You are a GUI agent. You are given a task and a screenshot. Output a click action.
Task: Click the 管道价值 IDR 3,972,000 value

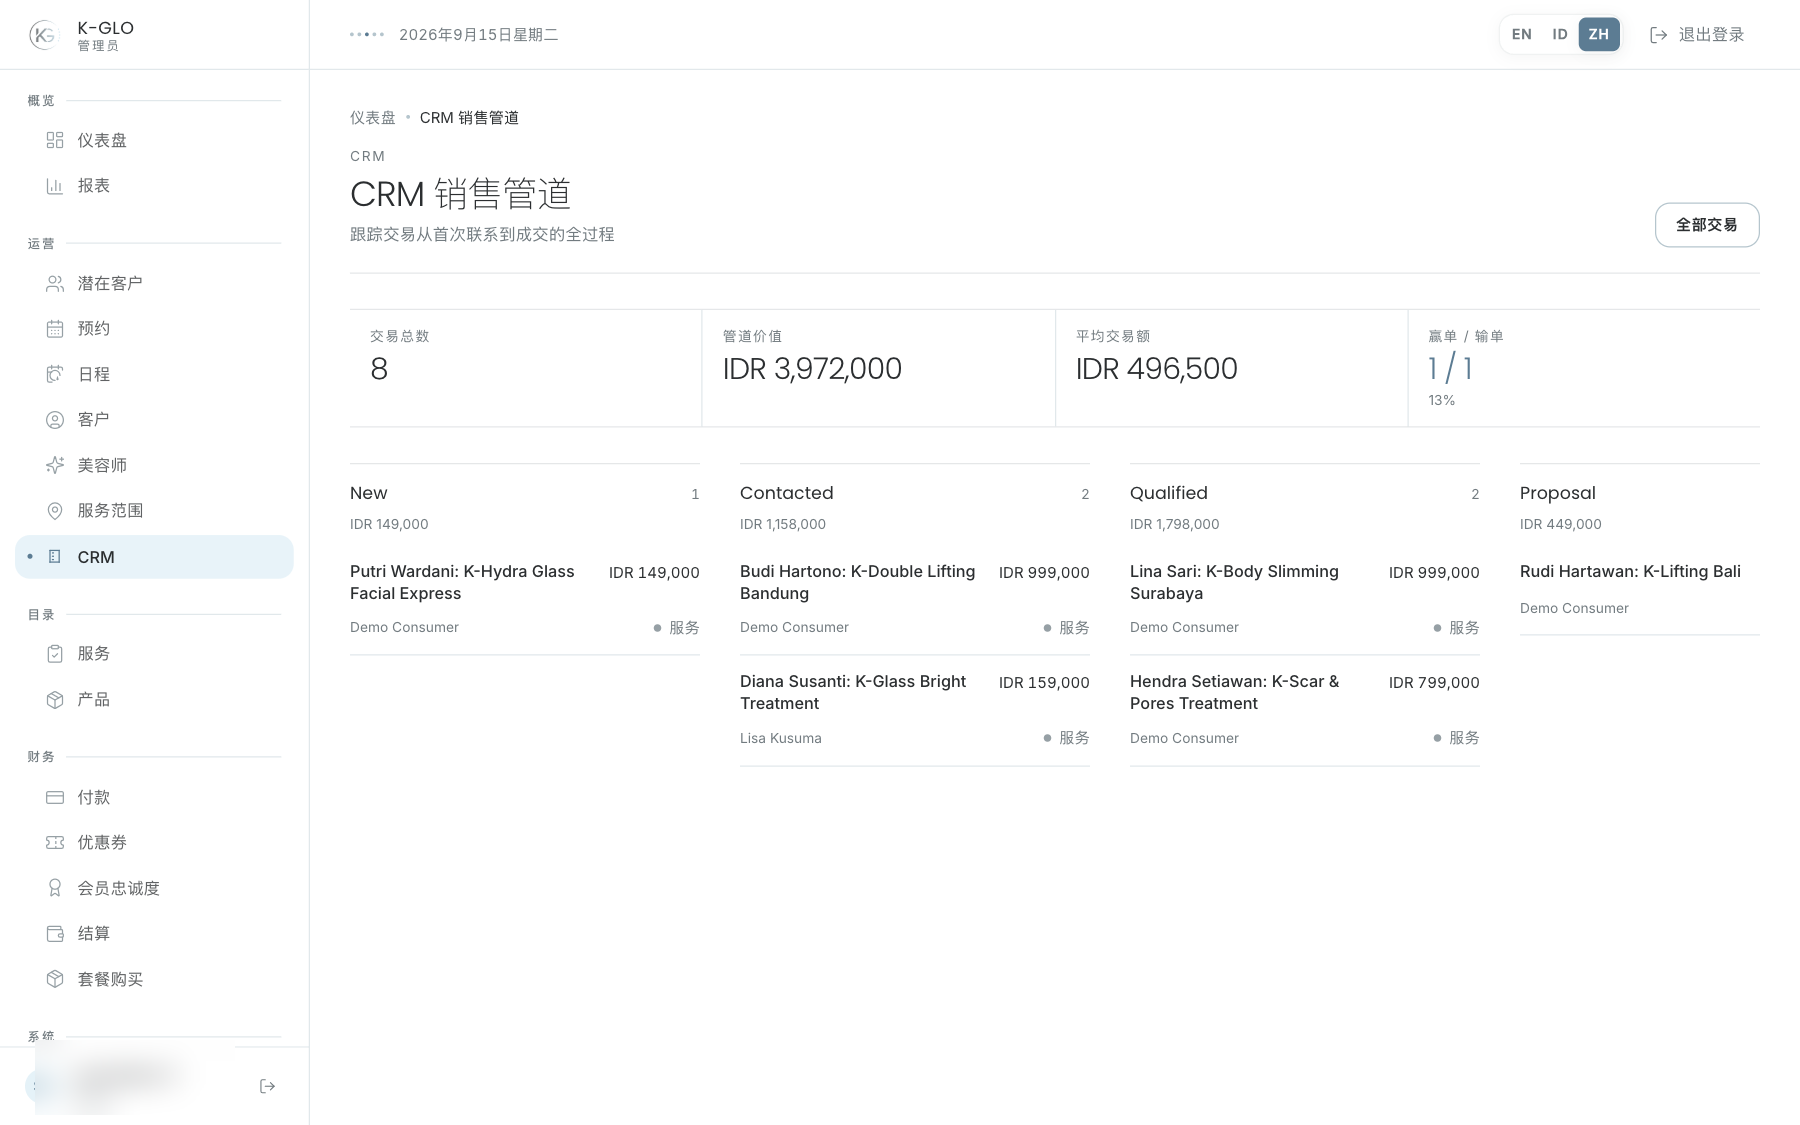coord(812,369)
